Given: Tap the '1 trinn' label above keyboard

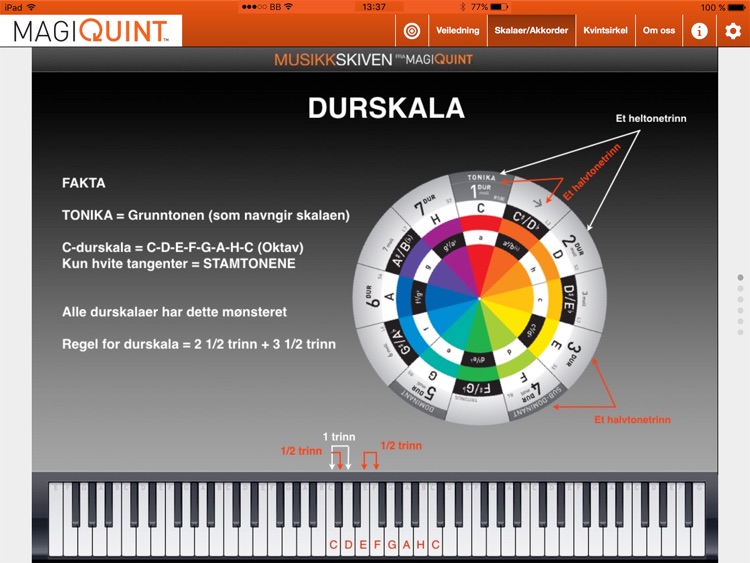Looking at the screenshot, I should [x=339, y=437].
